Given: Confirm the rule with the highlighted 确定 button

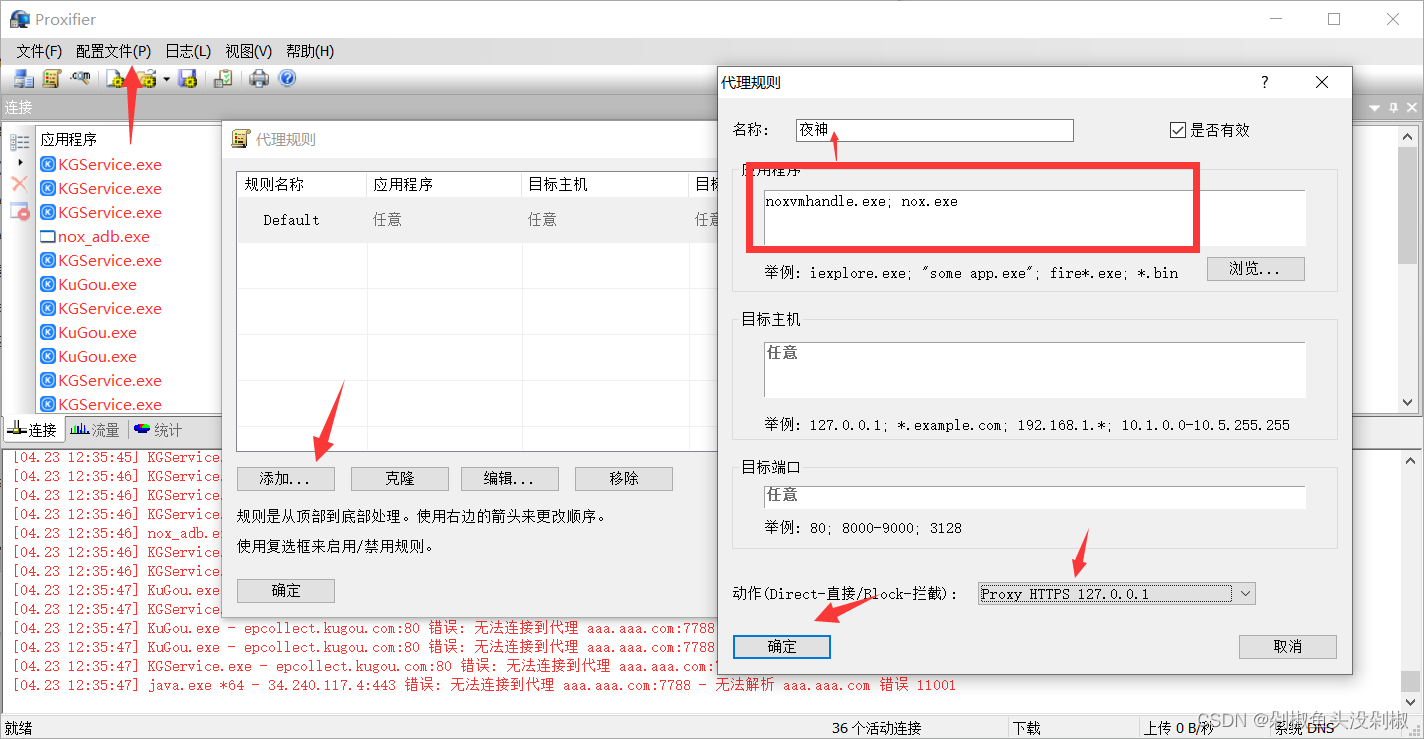Looking at the screenshot, I should (x=782, y=647).
